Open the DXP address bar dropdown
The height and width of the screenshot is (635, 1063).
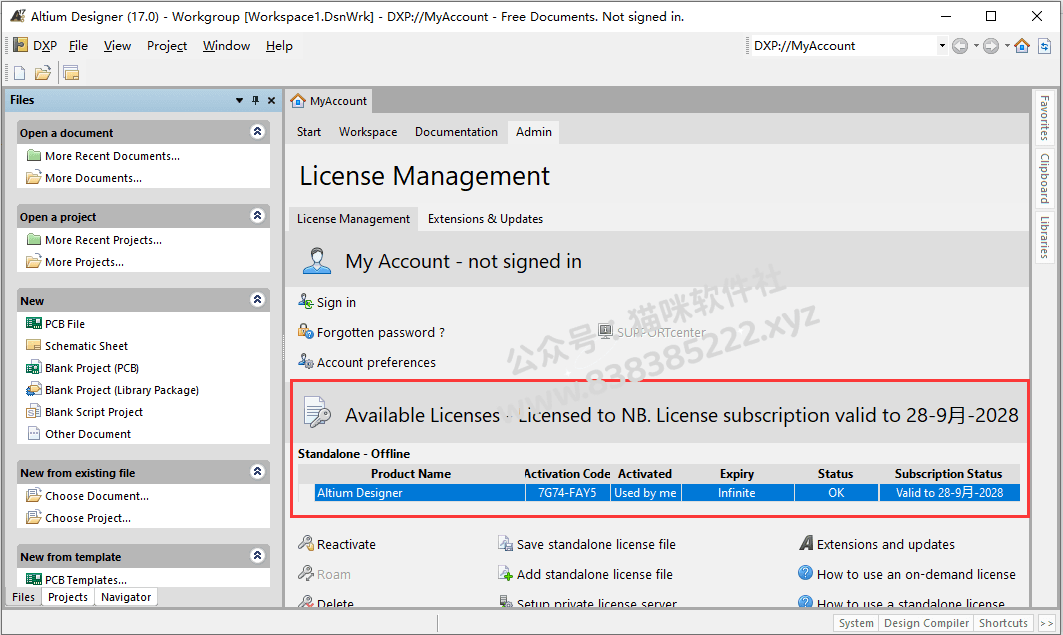tap(942, 45)
